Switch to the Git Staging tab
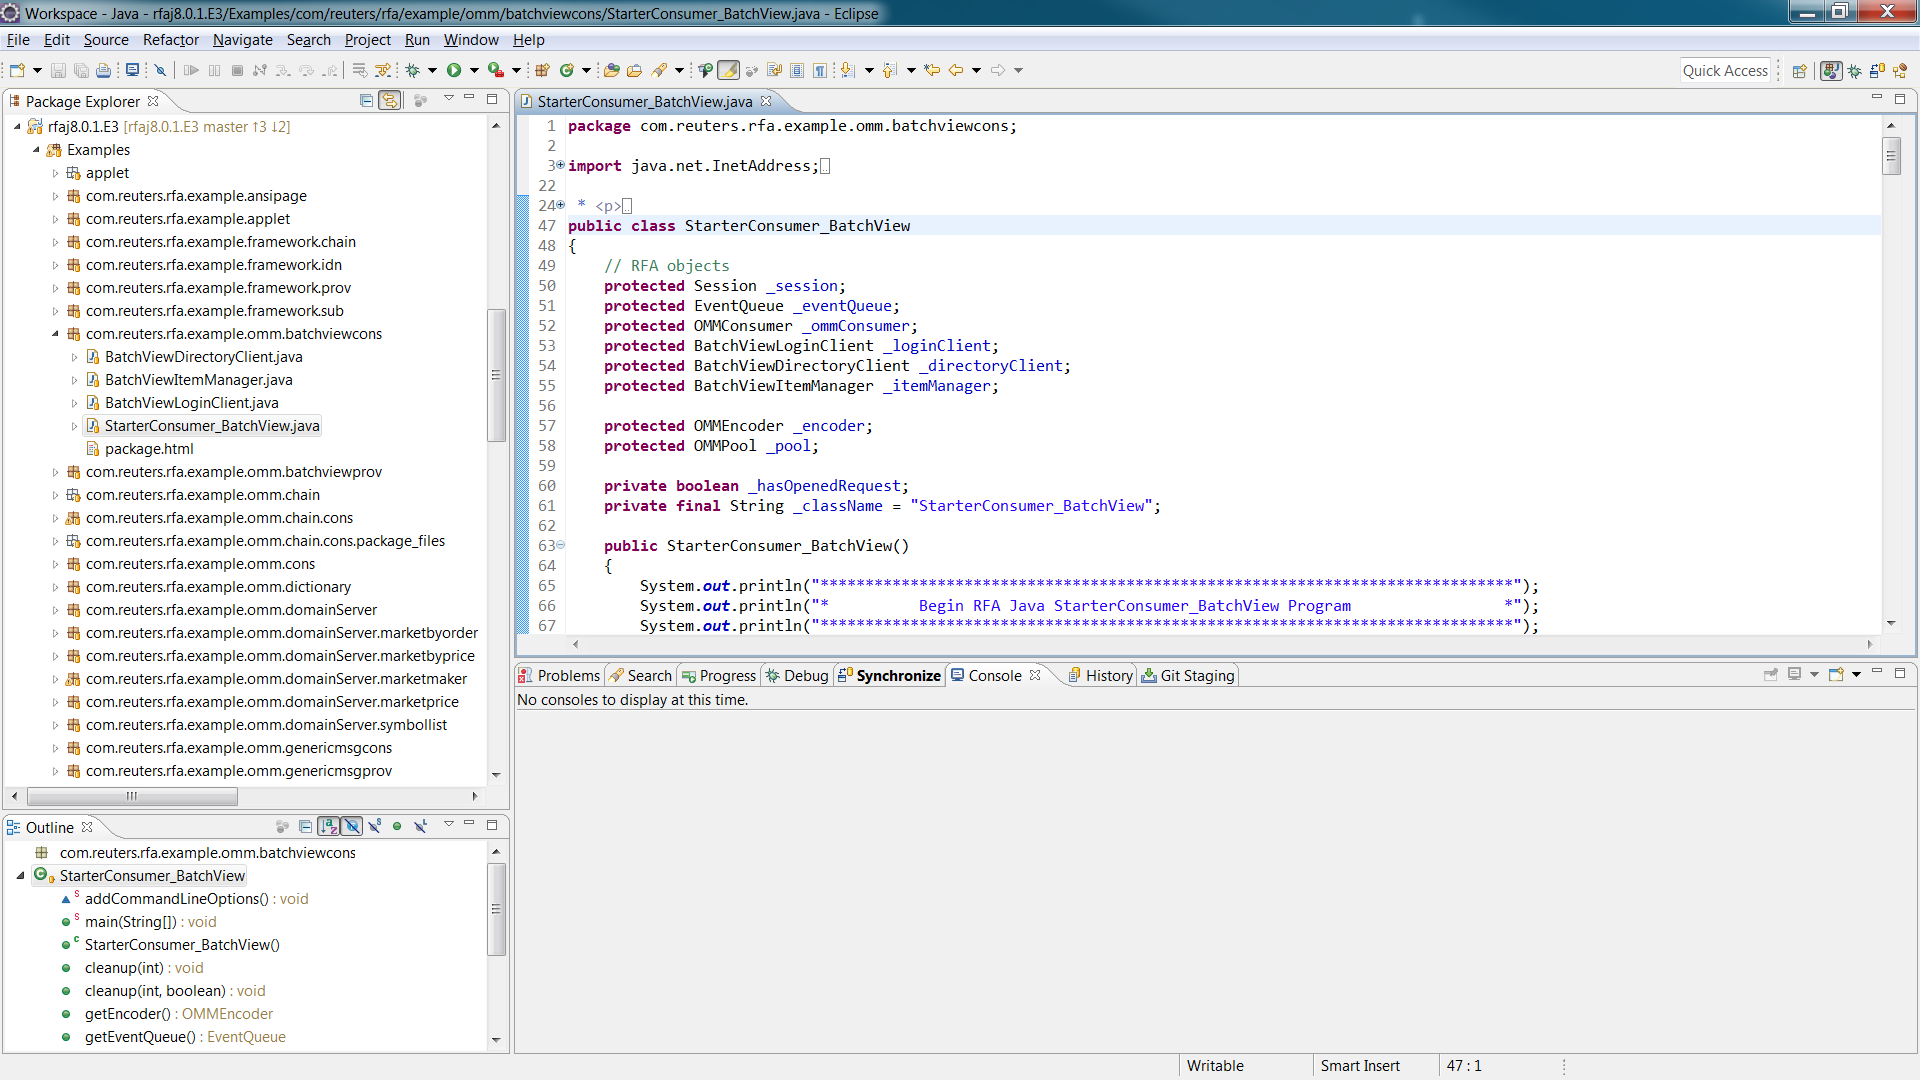The image size is (1920, 1080). (1189, 676)
